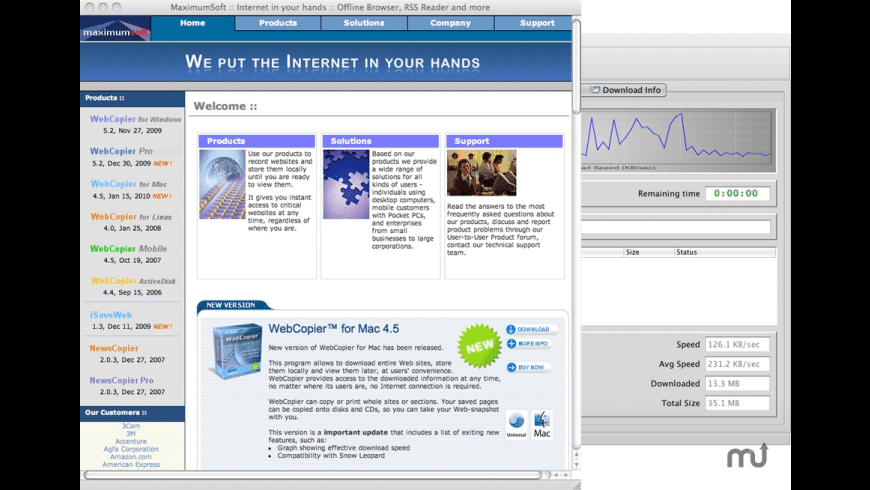This screenshot has width=870, height=490.
Task: Click the Products sidebar heading
Action: 105,98
